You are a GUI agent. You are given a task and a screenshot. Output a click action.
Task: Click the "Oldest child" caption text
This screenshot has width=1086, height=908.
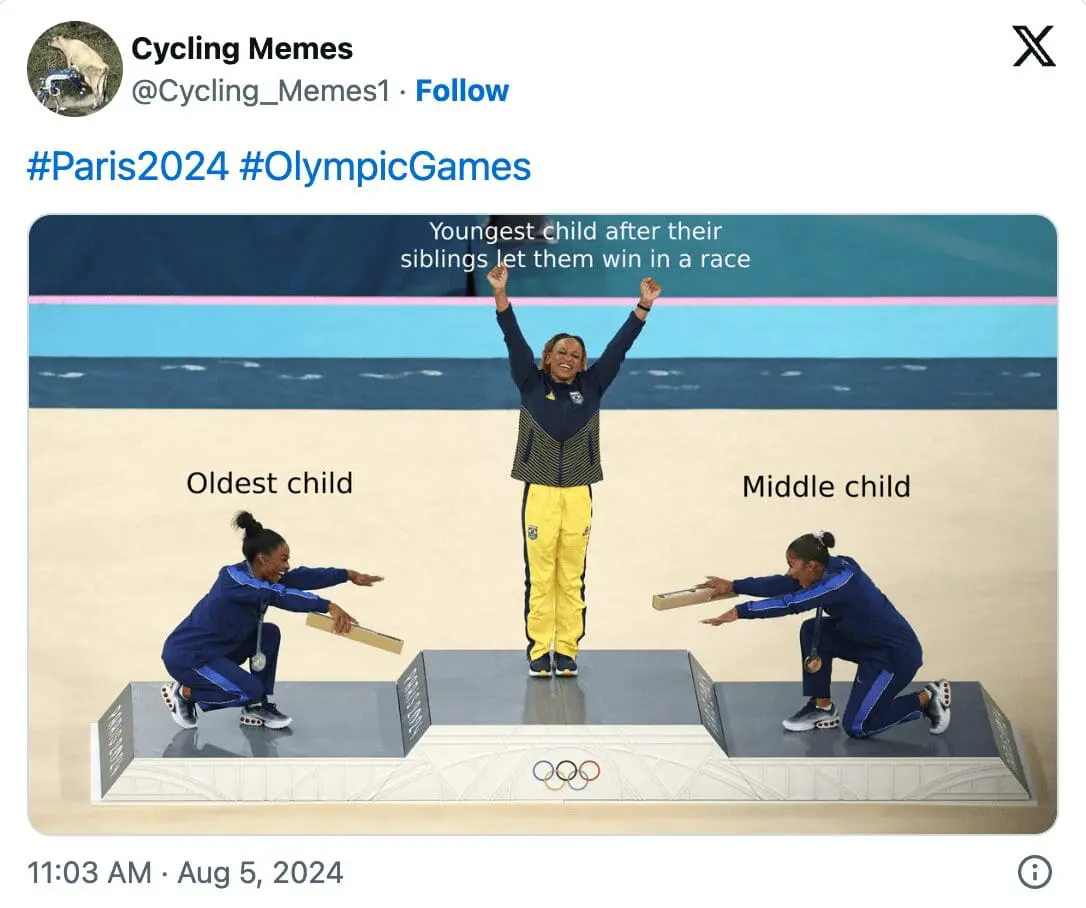269,483
